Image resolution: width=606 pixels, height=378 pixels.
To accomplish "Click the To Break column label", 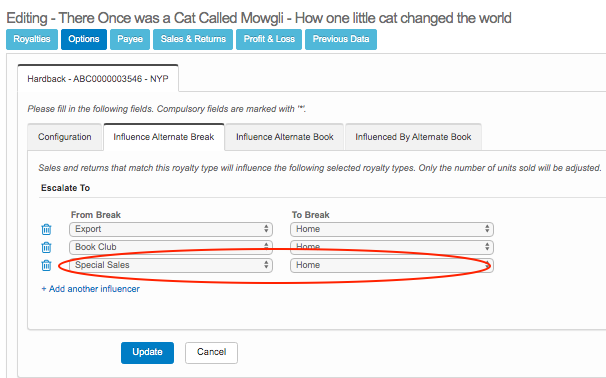I will [310, 215].
